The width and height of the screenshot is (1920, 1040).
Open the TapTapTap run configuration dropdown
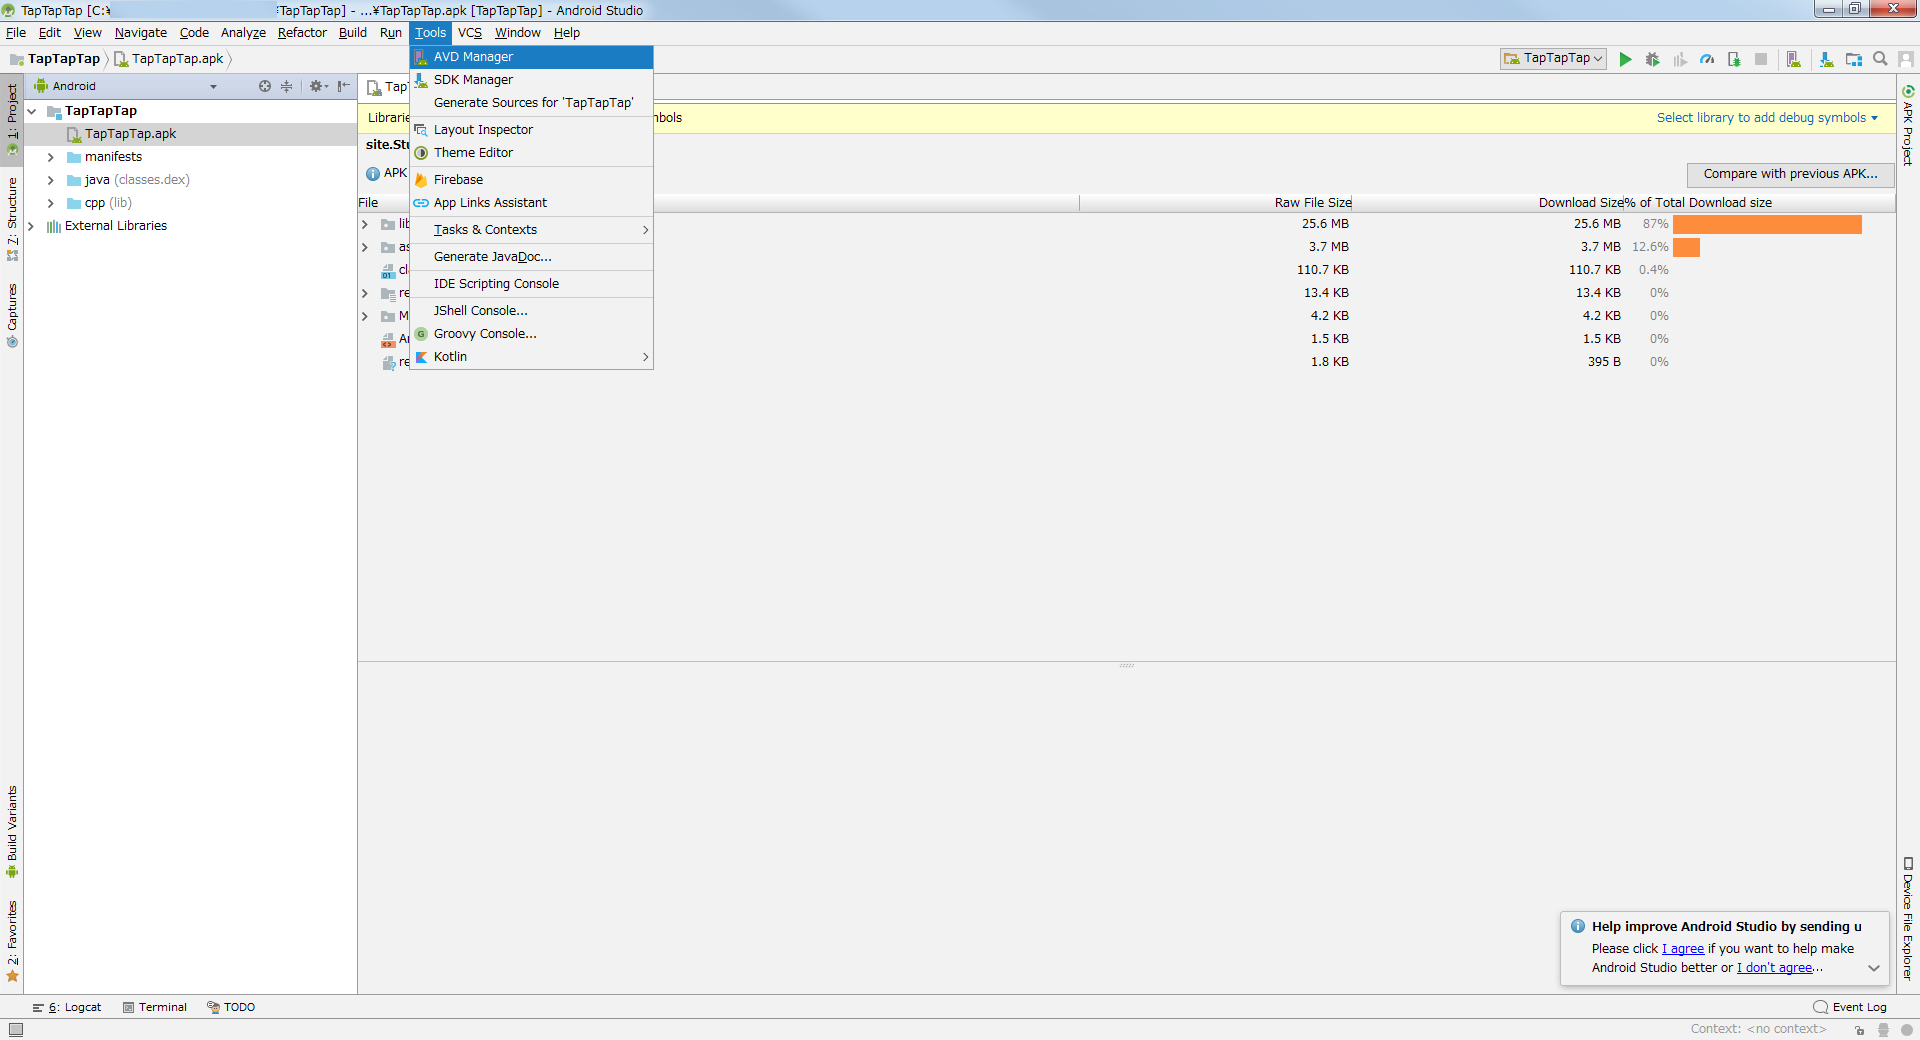coord(1553,59)
